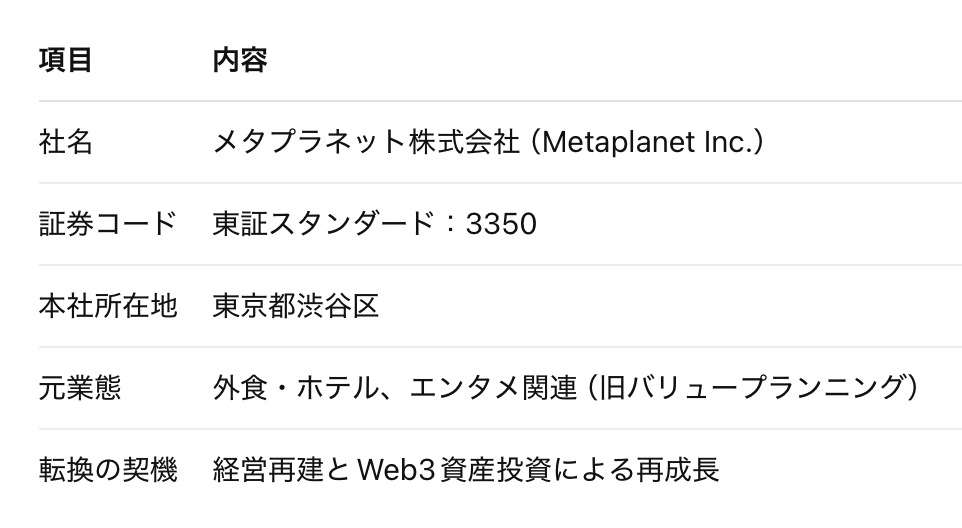Select the 証券コード row label
962x528 pixels.
tap(107, 224)
